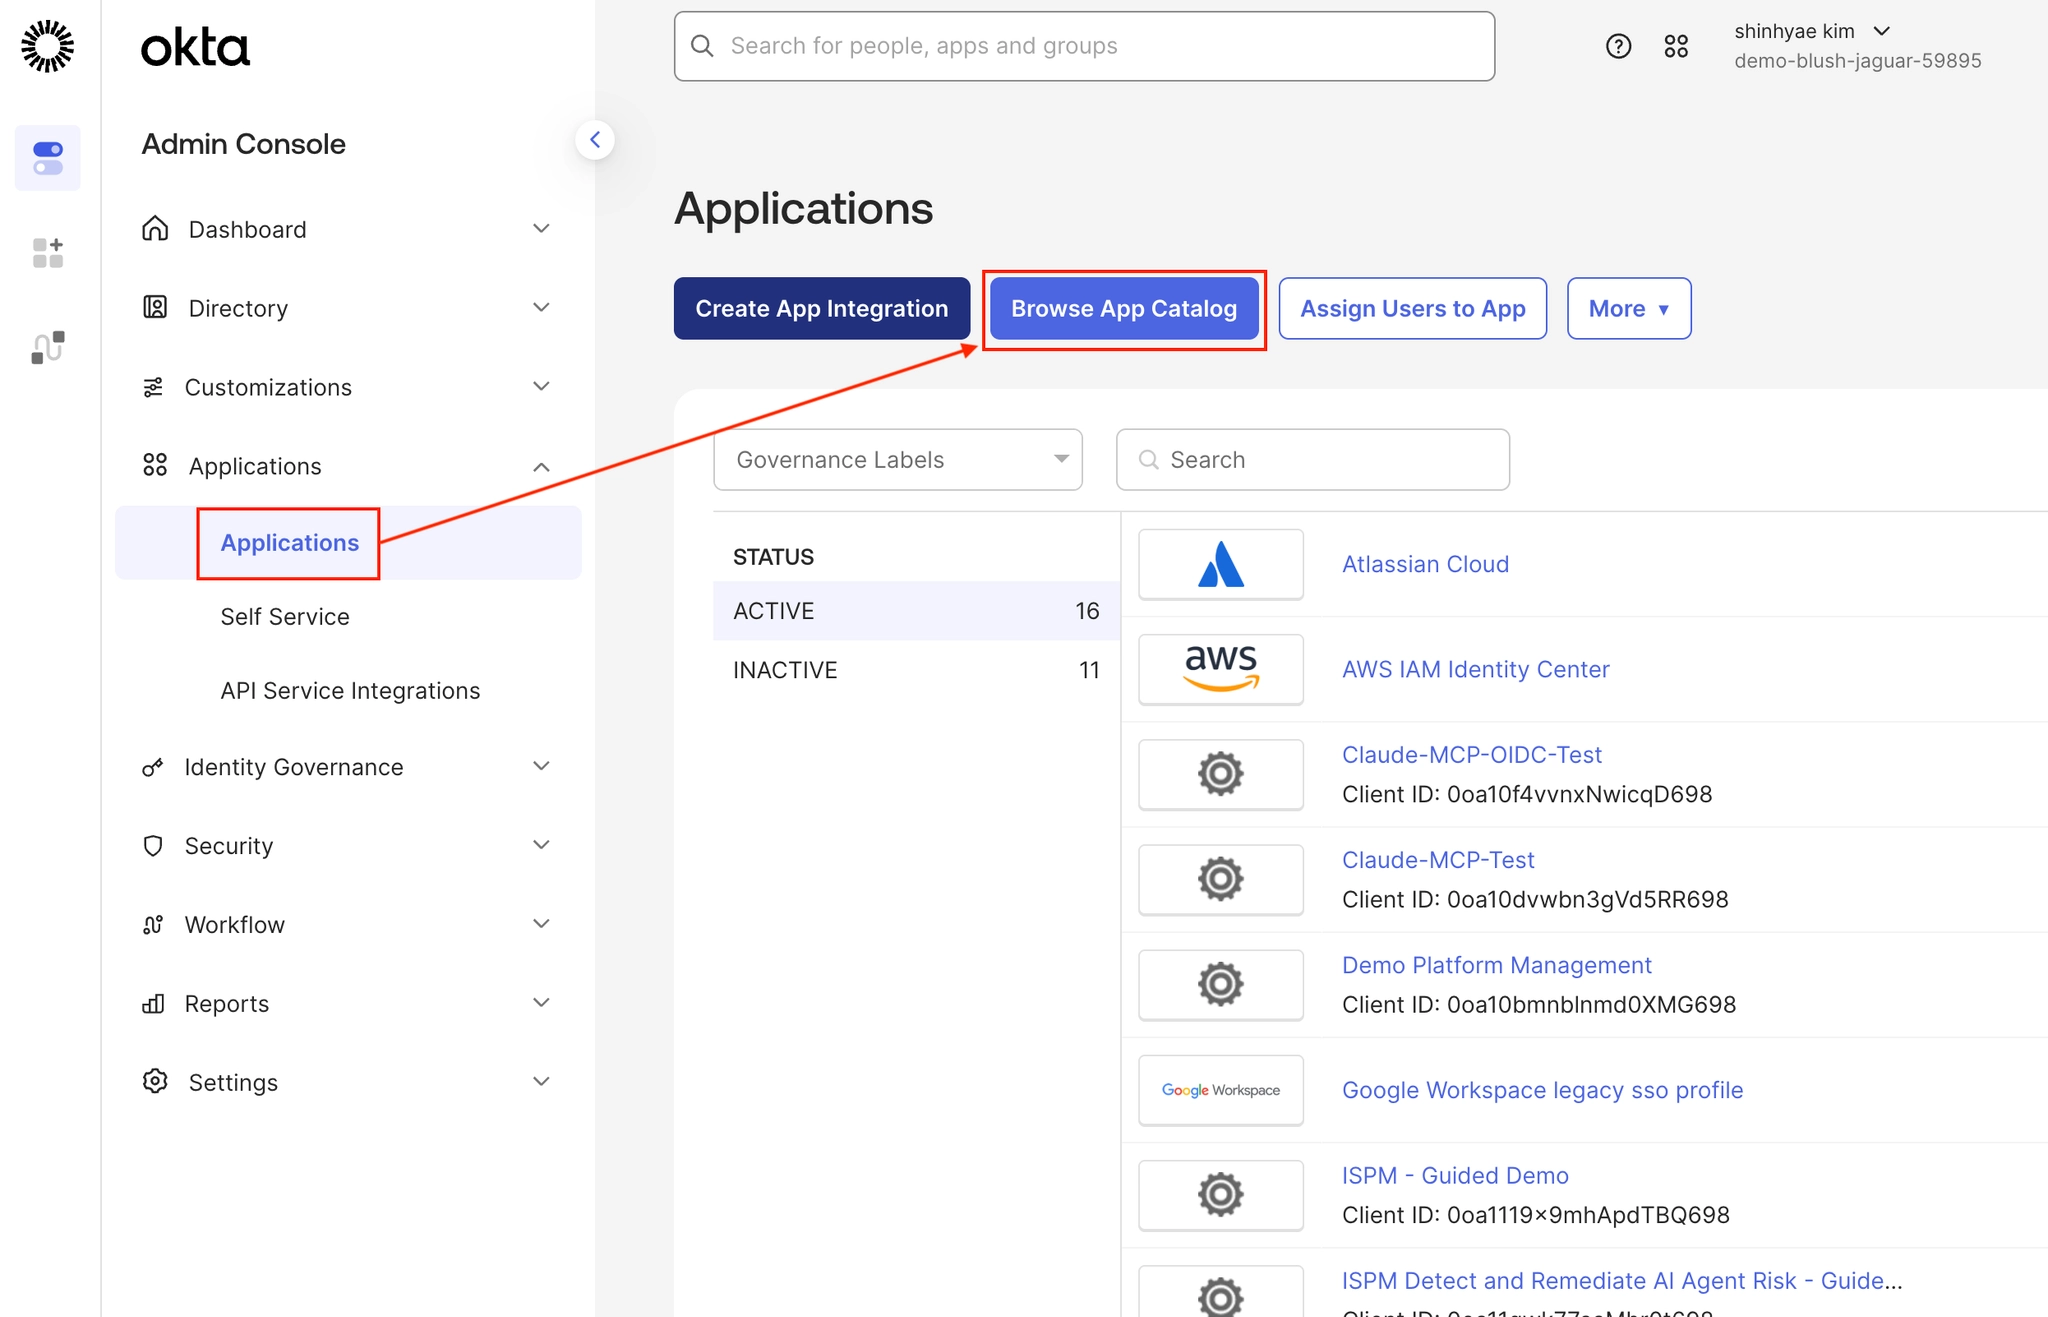Expand the Customizations menu chevron
Screen dimensions: 2048x1317
541,386
